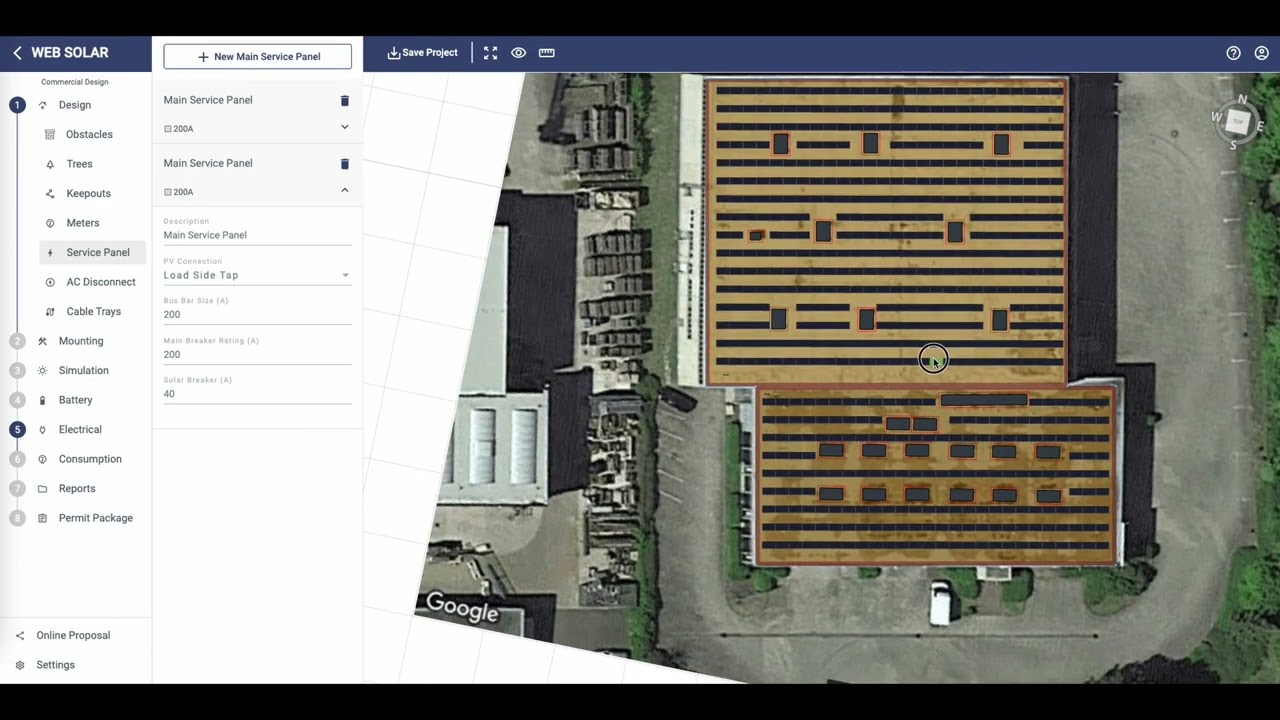Click the WEB SOLAR title
This screenshot has width=1280, height=720.
coord(70,53)
